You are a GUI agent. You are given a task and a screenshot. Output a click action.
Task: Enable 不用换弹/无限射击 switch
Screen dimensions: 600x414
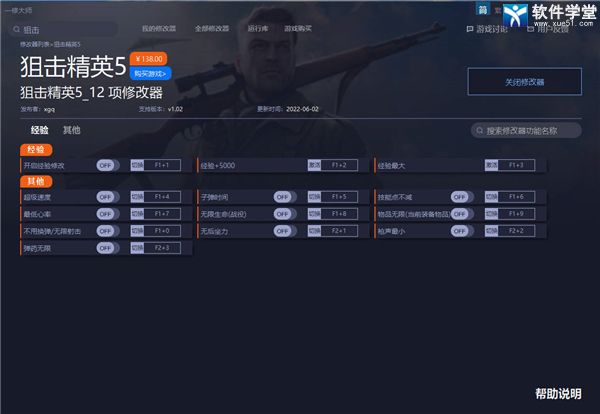click(107, 231)
